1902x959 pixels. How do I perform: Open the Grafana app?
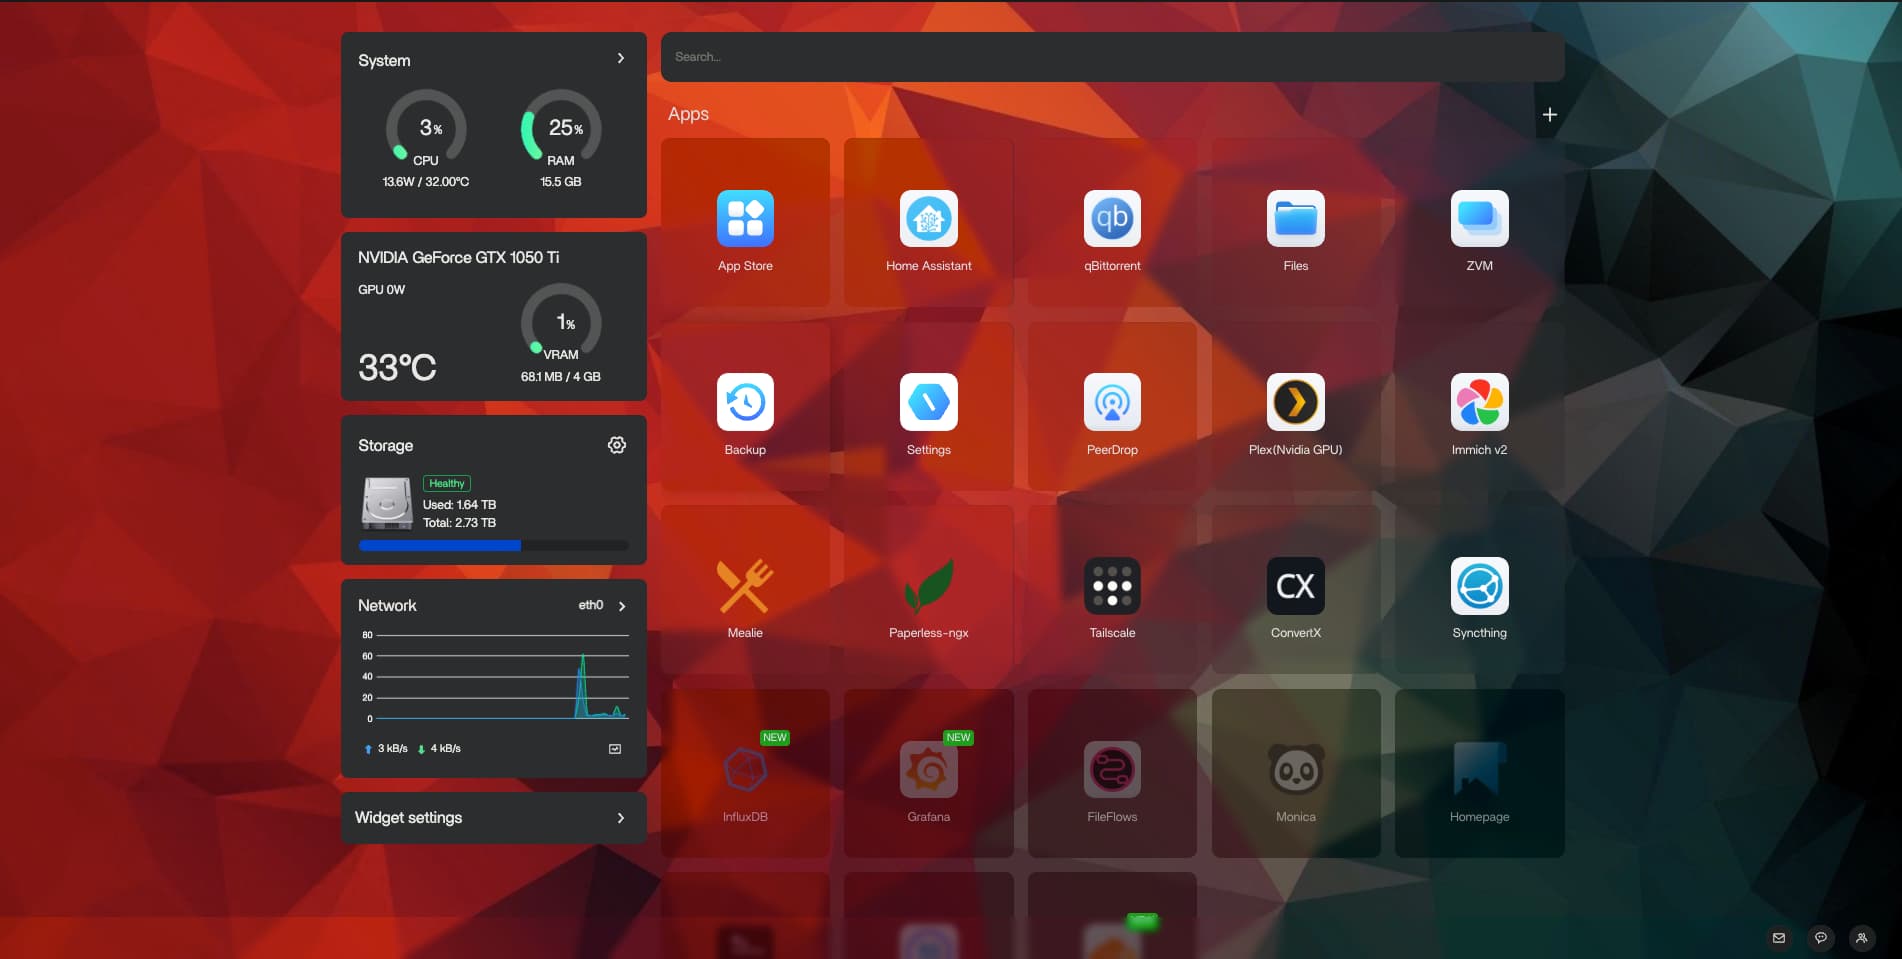pyautogui.click(x=928, y=770)
